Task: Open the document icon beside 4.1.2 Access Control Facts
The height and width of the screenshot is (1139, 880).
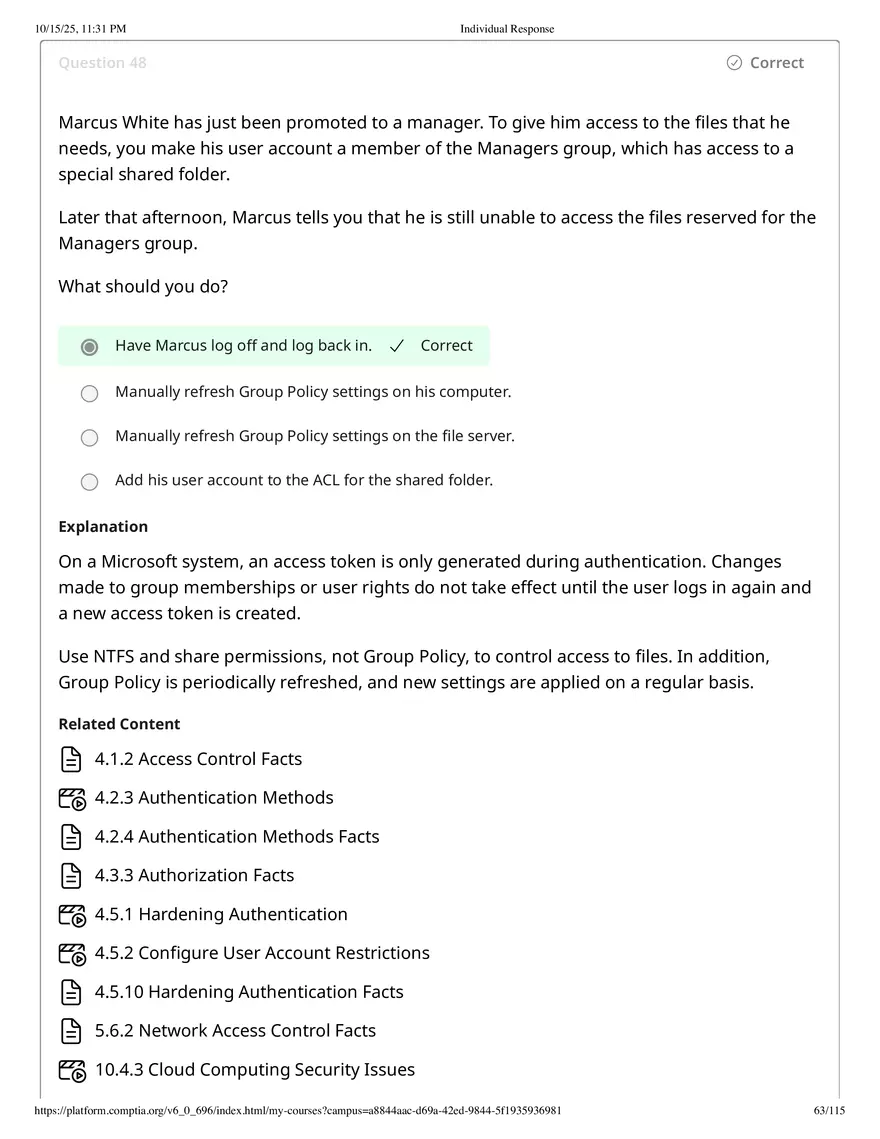Action: (71, 759)
